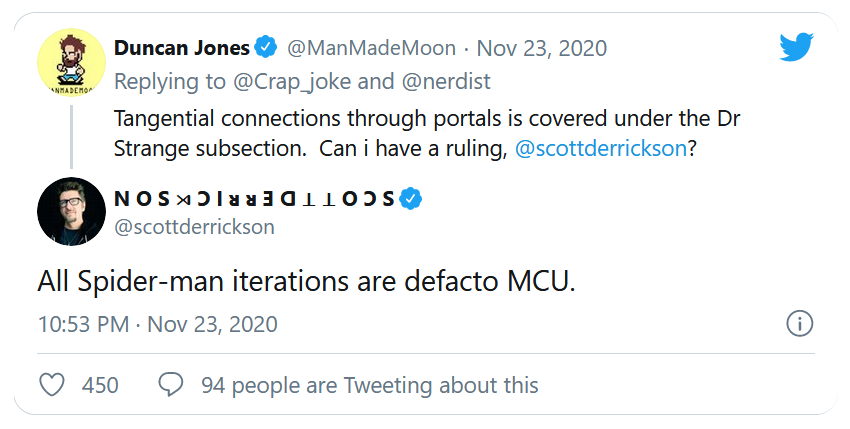This screenshot has width=850, height=429.
Task: Click the mirrored Scott Derrickson display name
Action: (255, 198)
